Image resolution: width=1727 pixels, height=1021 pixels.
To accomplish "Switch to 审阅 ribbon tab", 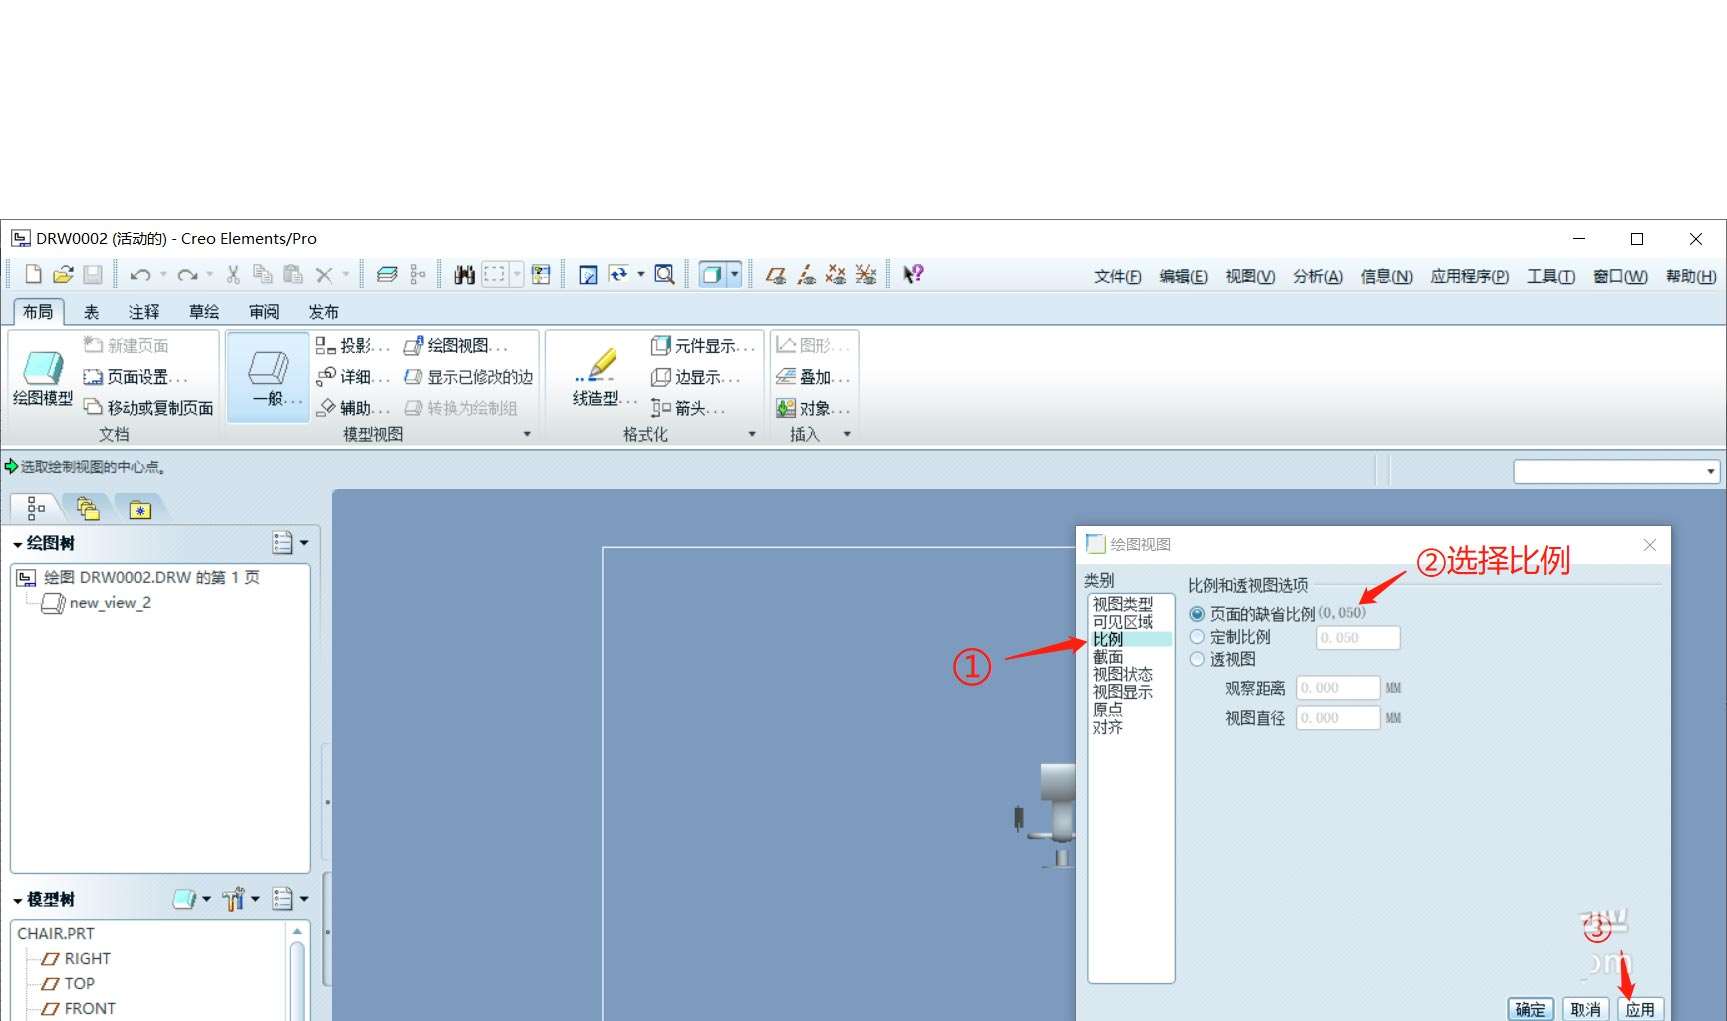I will pos(264,312).
